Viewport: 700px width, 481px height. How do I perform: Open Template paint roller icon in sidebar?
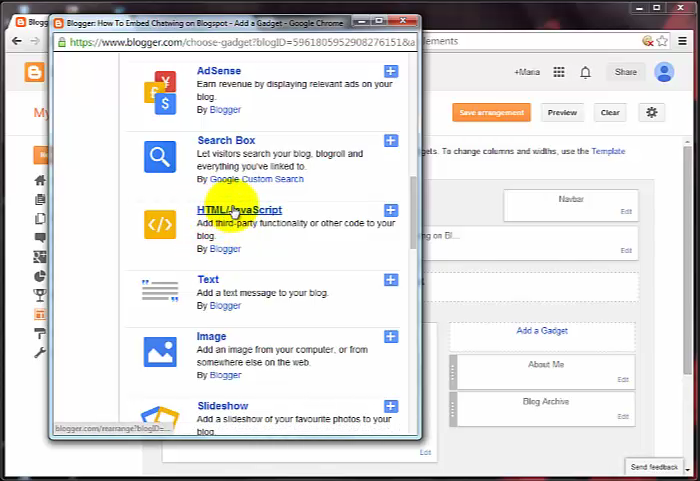pos(40,333)
